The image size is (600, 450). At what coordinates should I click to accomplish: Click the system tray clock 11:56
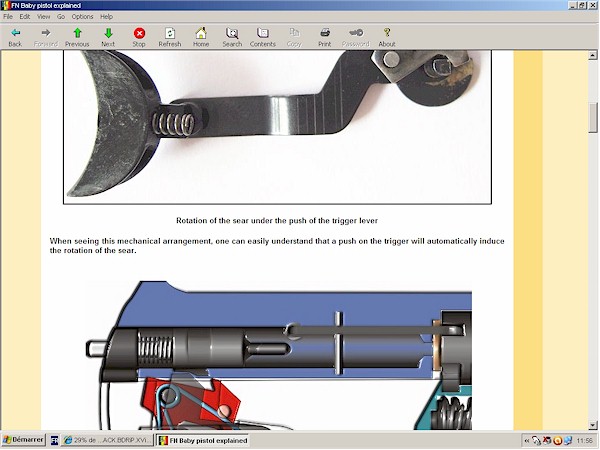pyautogui.click(x=585, y=441)
